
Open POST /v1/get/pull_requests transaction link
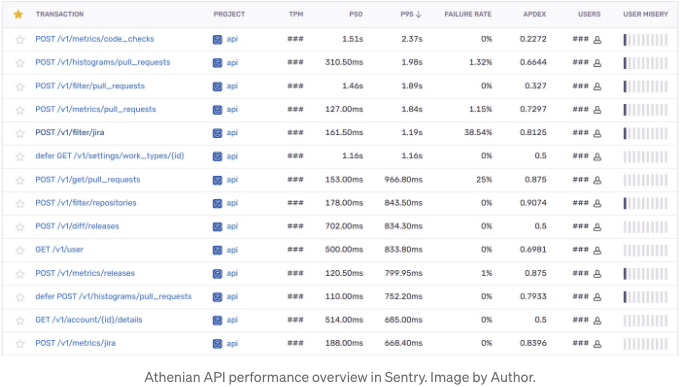pos(88,180)
